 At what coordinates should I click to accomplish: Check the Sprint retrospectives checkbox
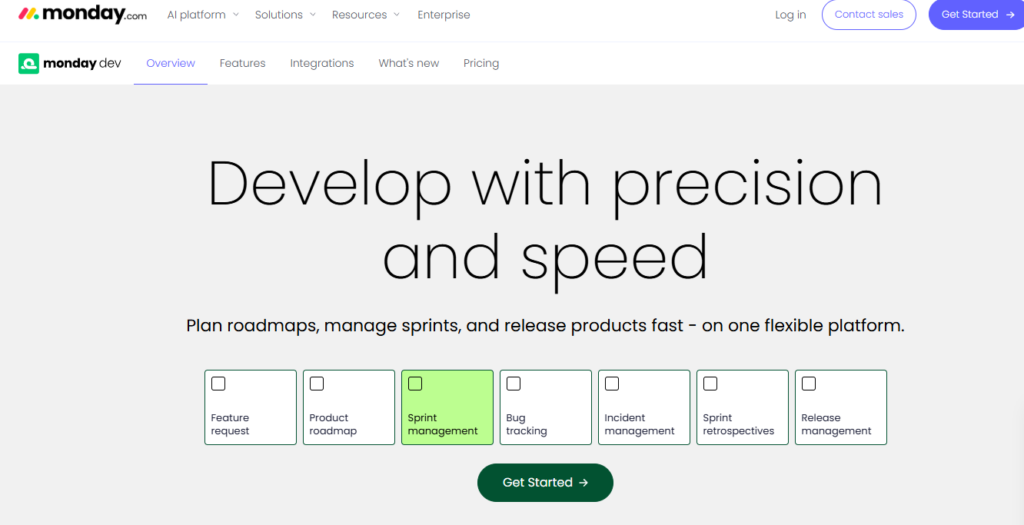click(711, 384)
